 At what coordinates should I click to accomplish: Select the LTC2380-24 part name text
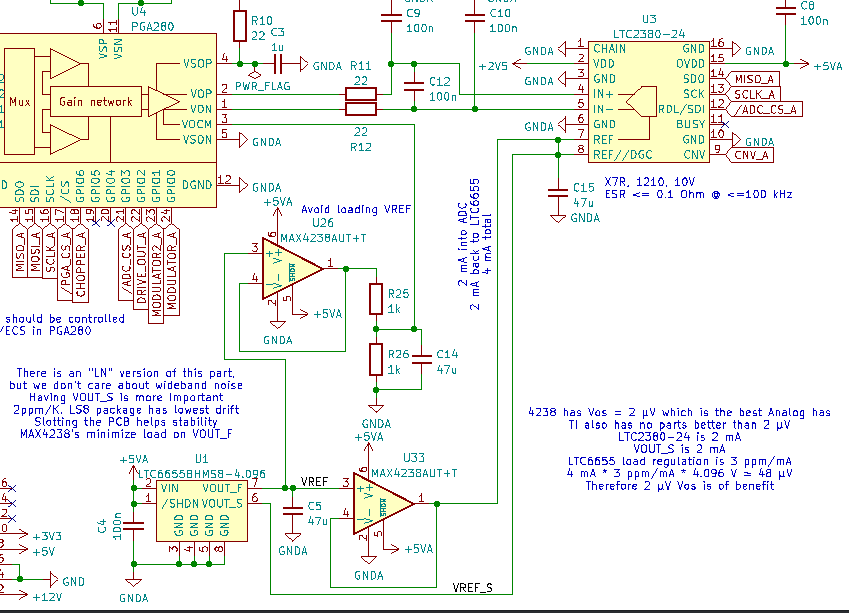649,34
